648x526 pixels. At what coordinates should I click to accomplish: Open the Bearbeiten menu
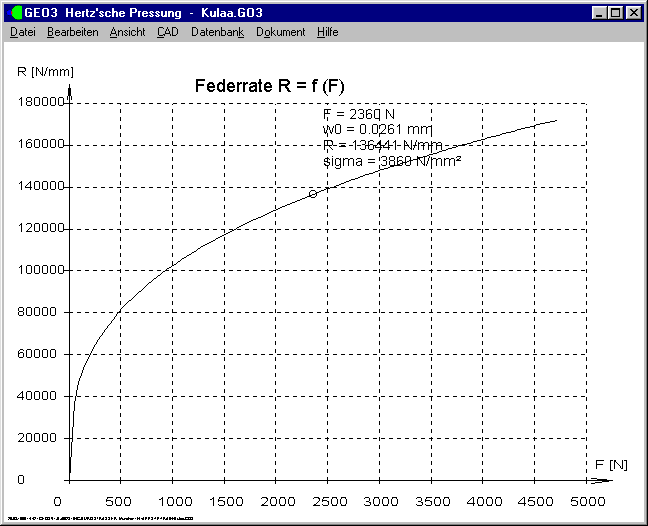click(72, 32)
